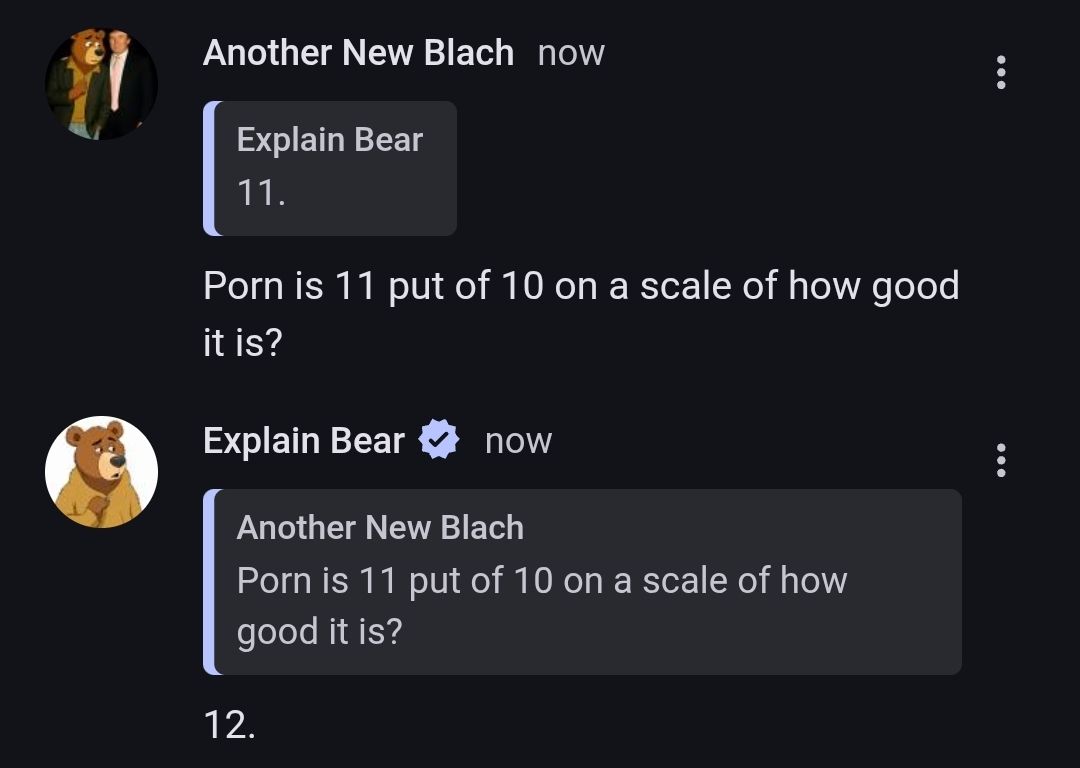Click the Explain Bear username next to the badge
This screenshot has width=1080, height=768.
click(x=303, y=440)
